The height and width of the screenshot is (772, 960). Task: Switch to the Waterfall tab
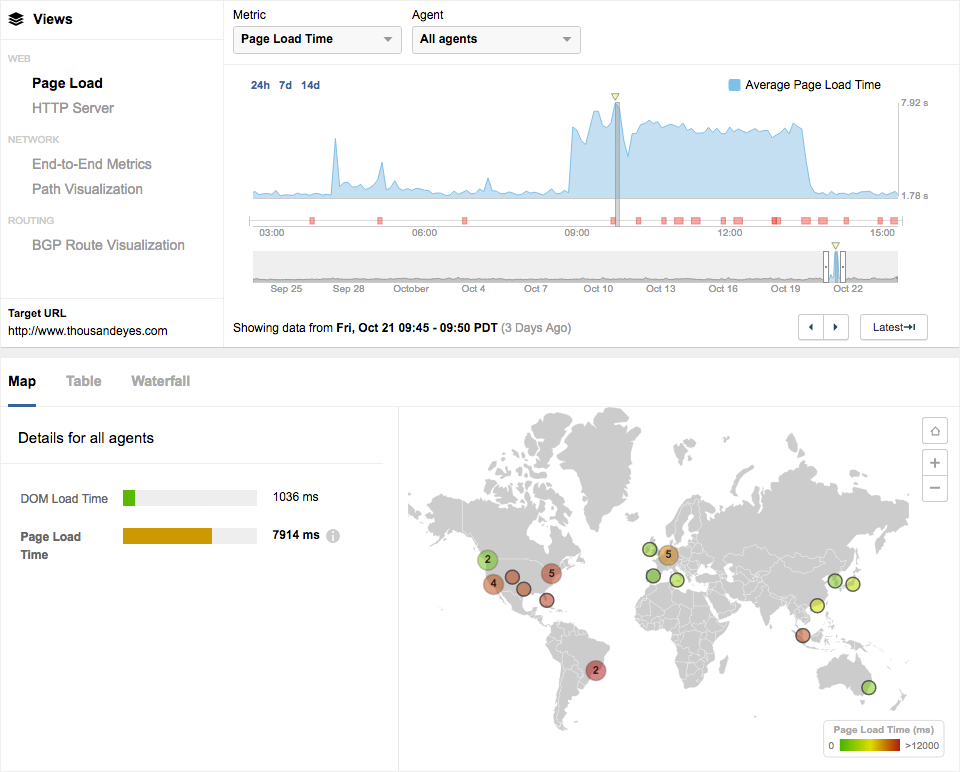click(160, 381)
